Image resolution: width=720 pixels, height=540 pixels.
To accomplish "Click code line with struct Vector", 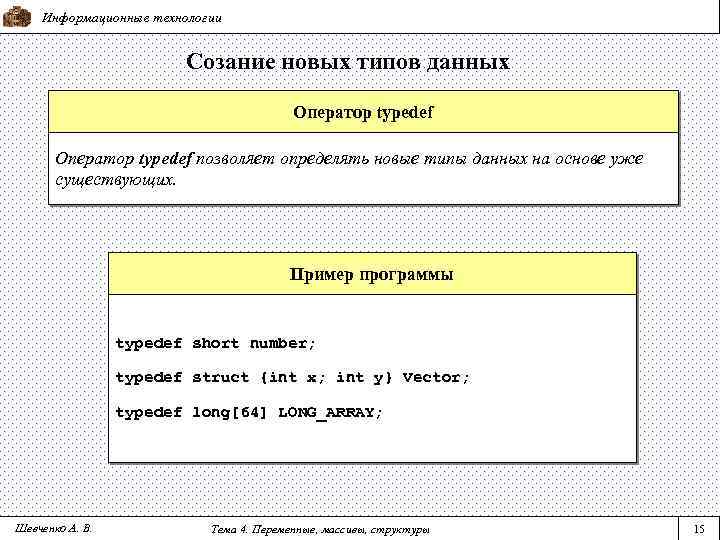I will pyautogui.click(x=292, y=378).
